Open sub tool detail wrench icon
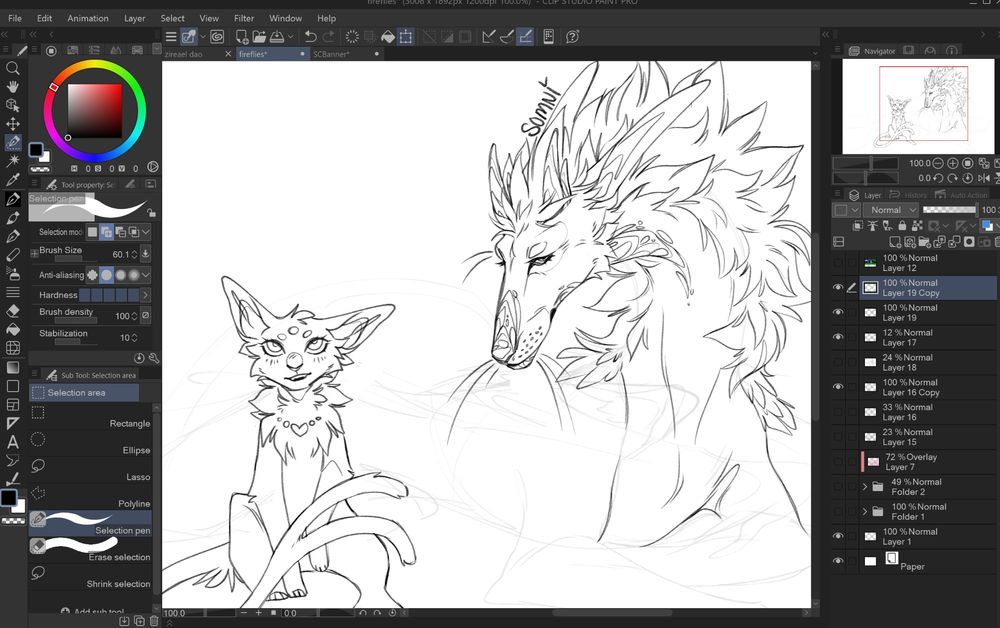 (x=154, y=358)
